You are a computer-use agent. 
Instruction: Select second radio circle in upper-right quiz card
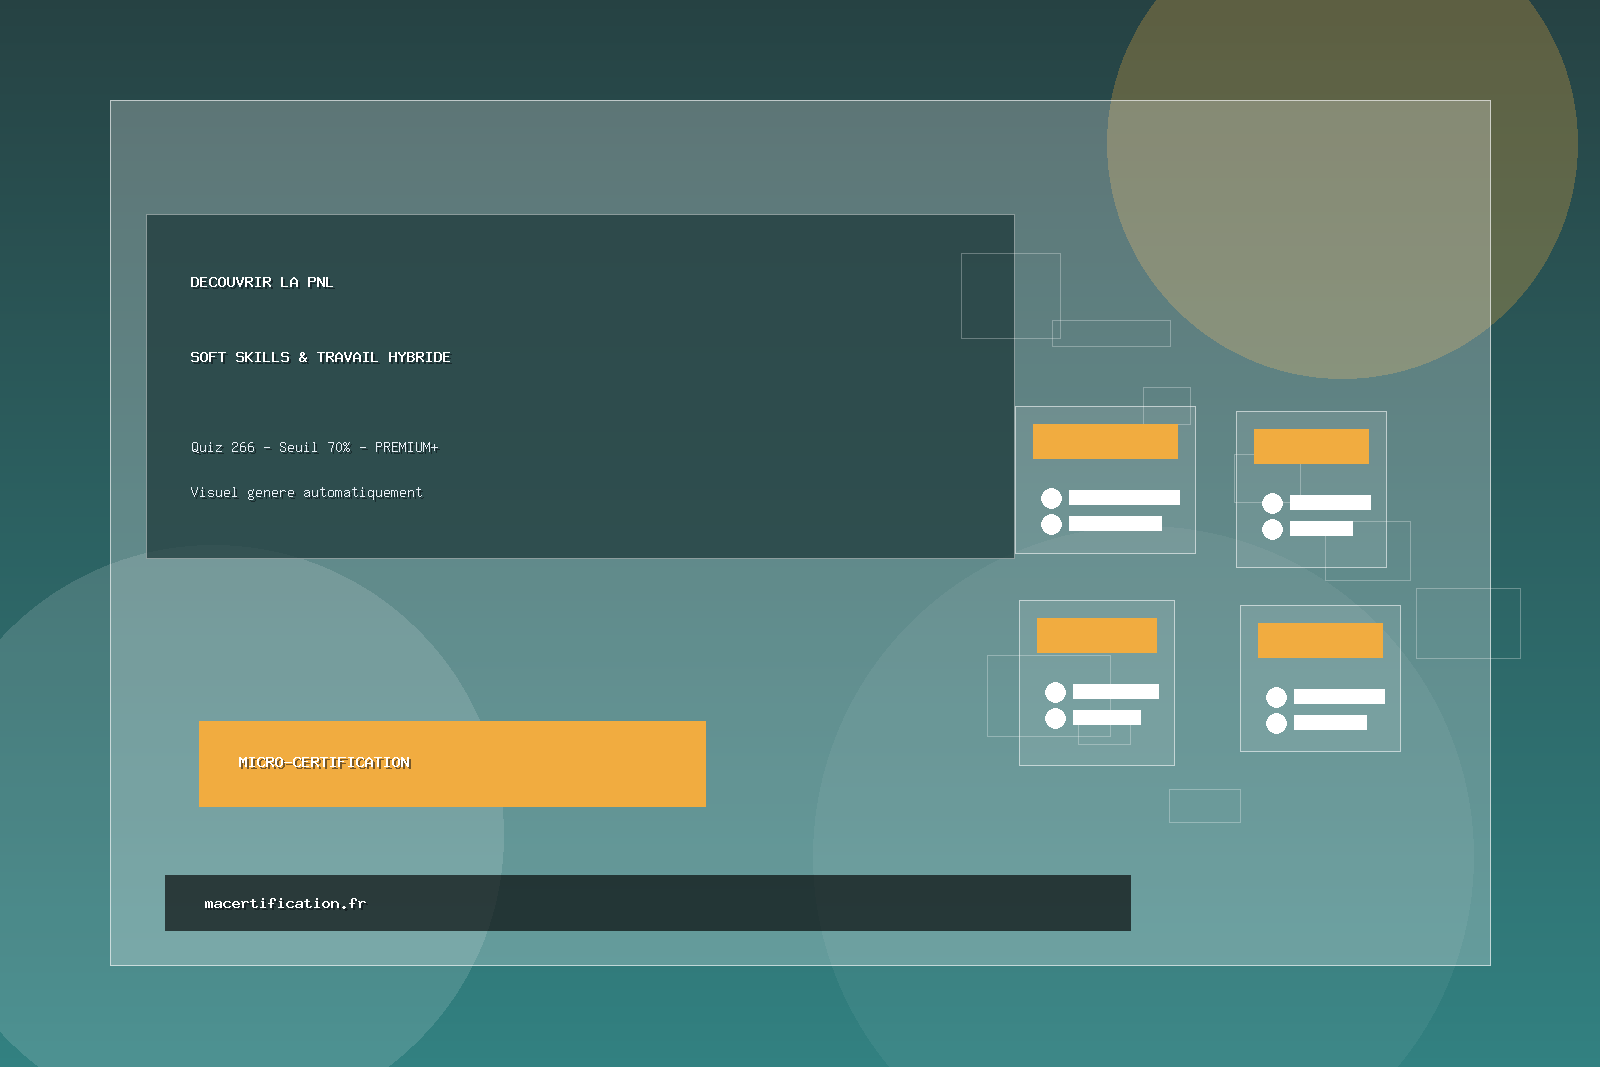pos(1272,529)
